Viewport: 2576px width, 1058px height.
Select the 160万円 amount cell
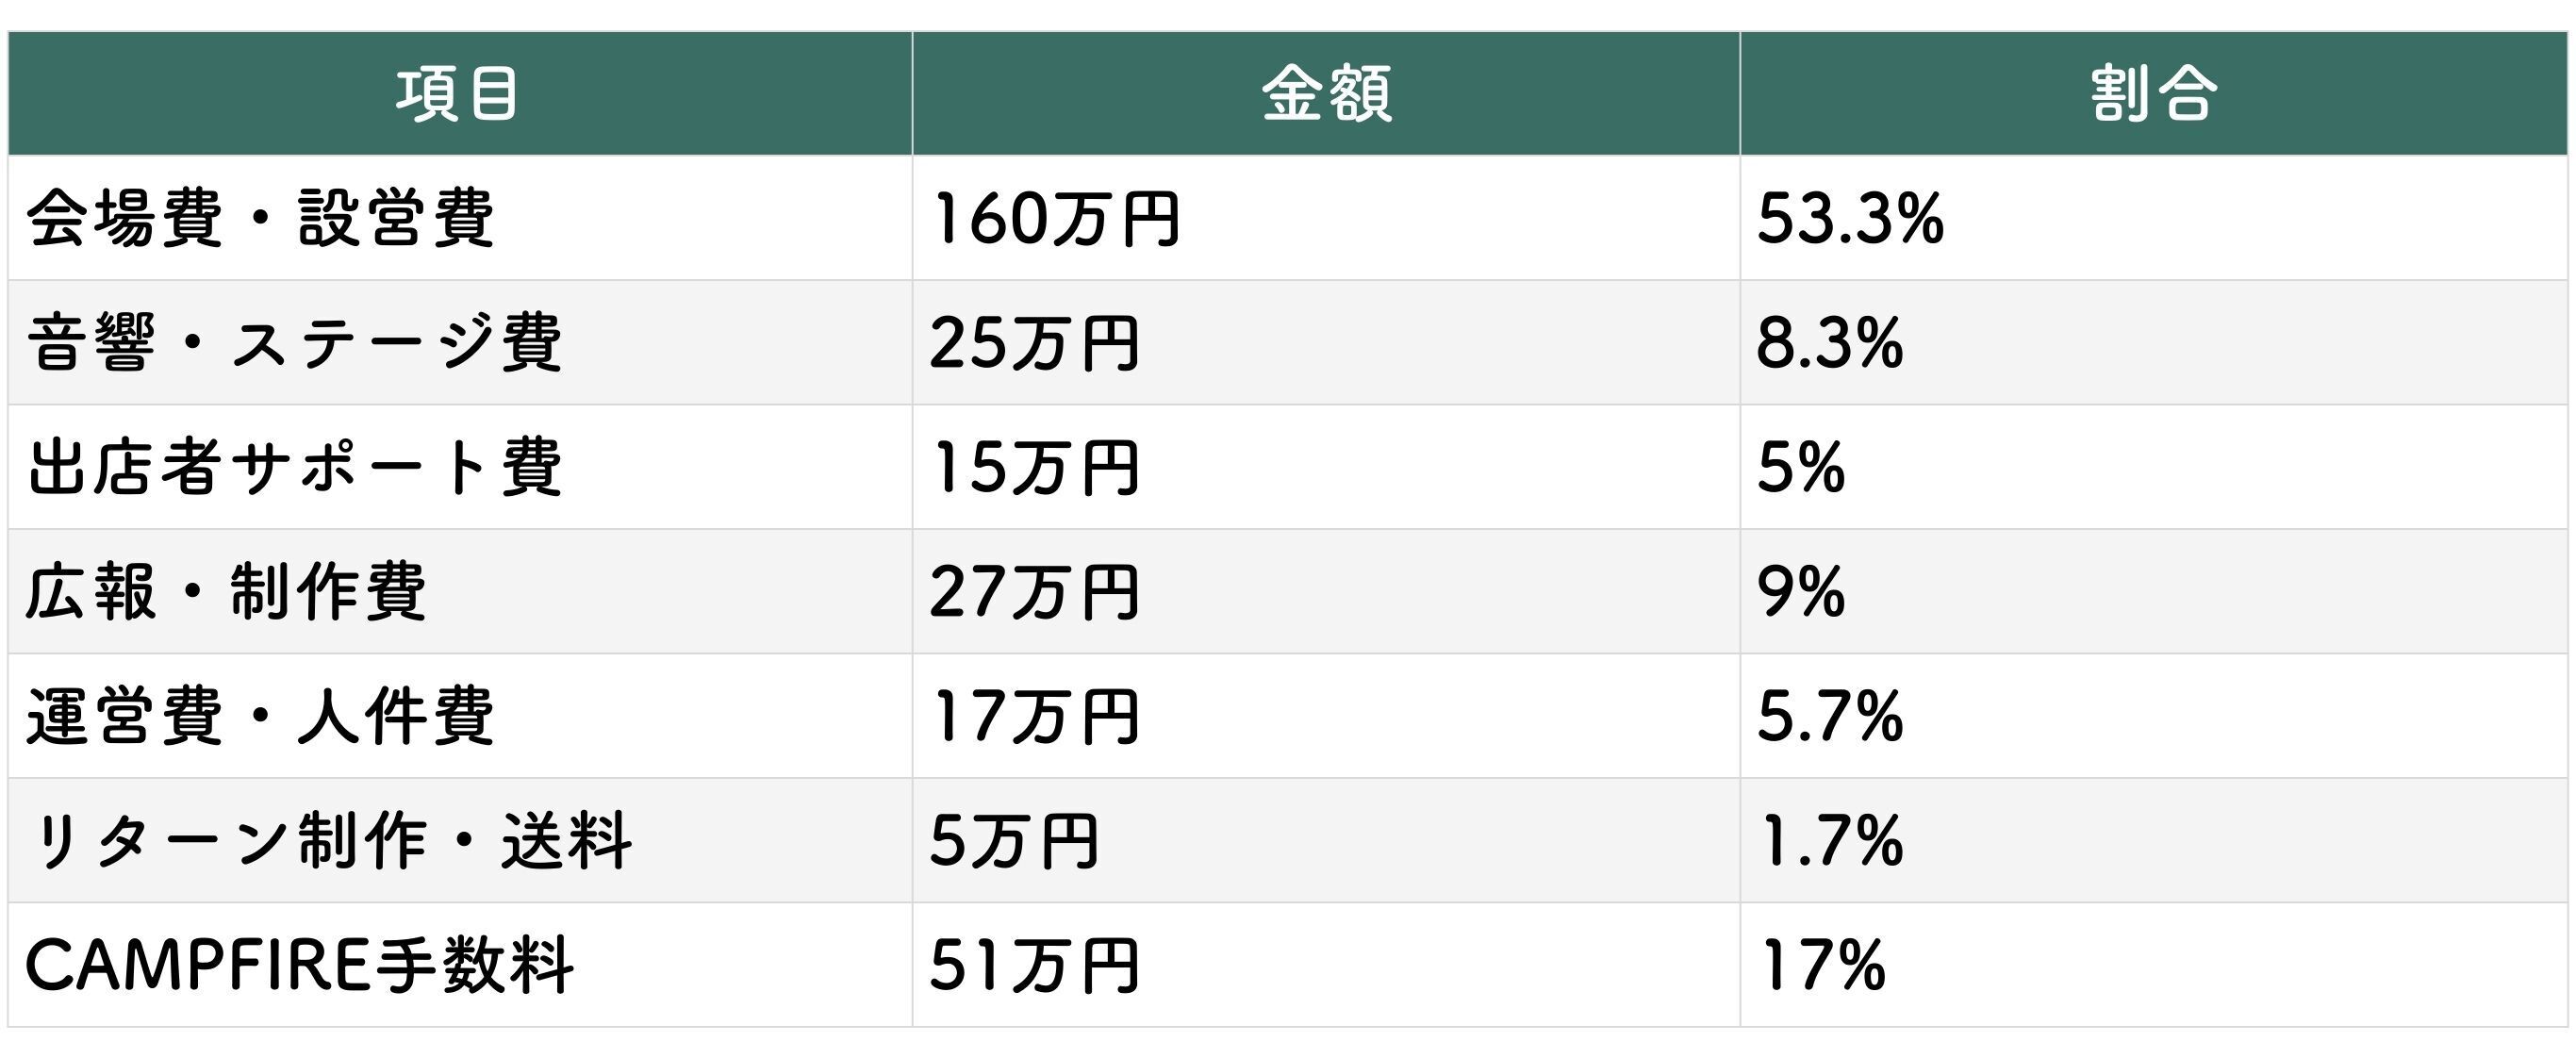click(1055, 218)
